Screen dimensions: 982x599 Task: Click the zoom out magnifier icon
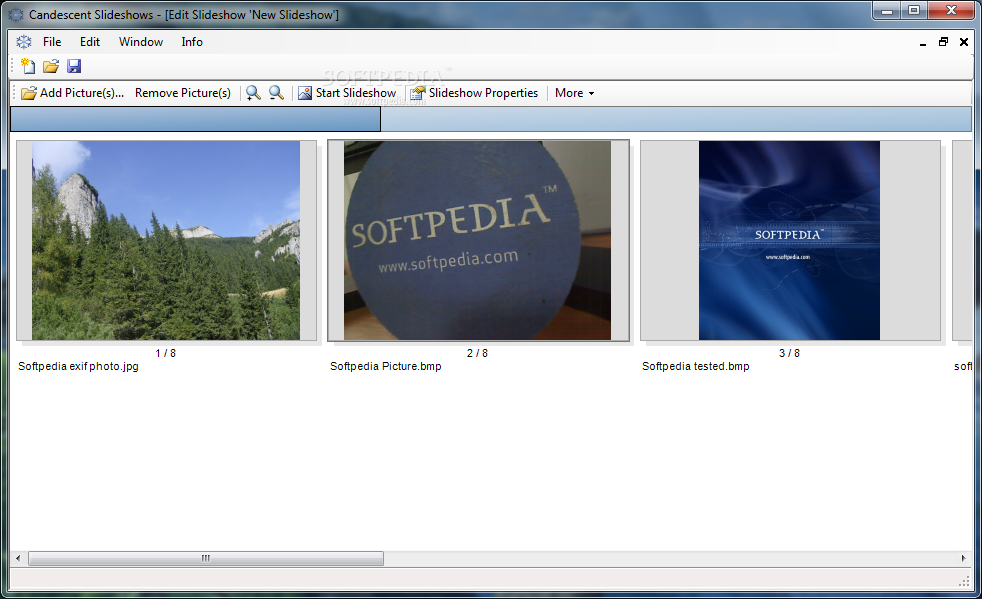[276, 93]
